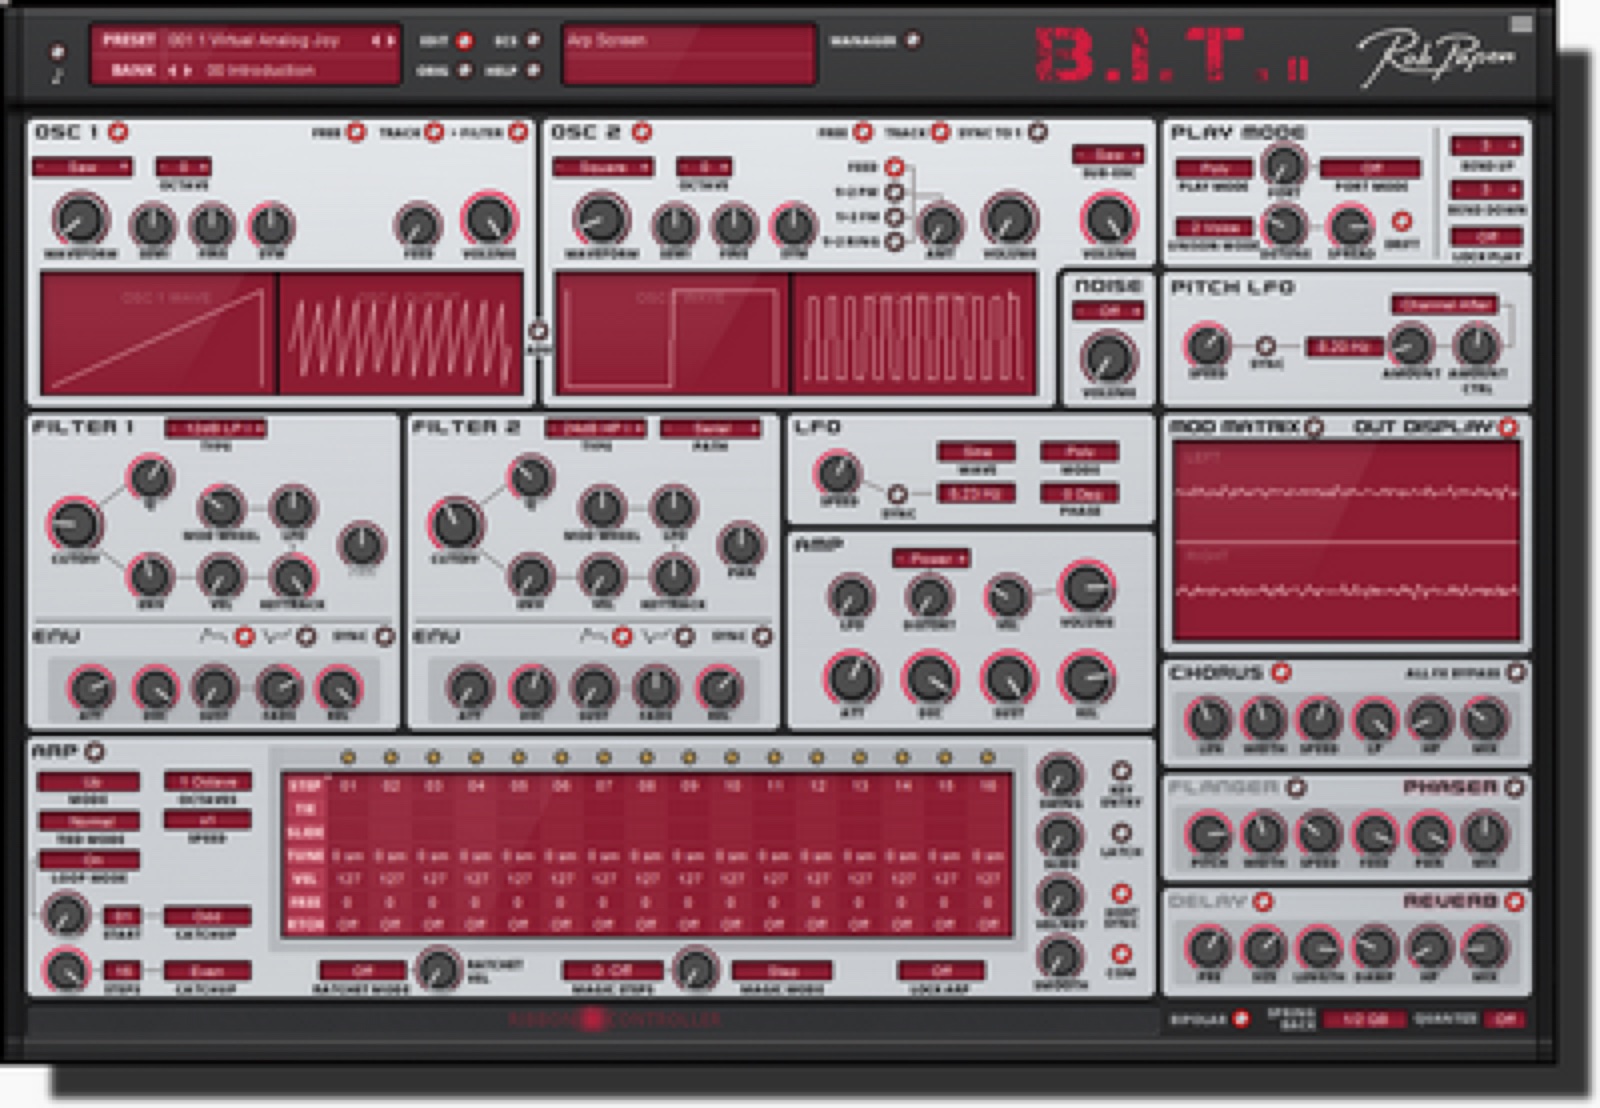Select previous bank with the left arrow
Screen dimensions: 1600x1108
[171, 71]
